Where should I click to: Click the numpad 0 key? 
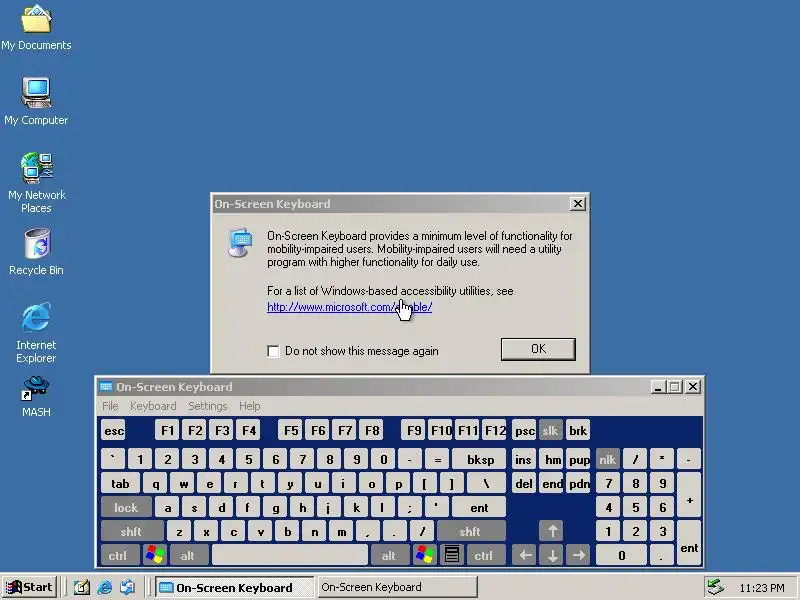coord(620,555)
